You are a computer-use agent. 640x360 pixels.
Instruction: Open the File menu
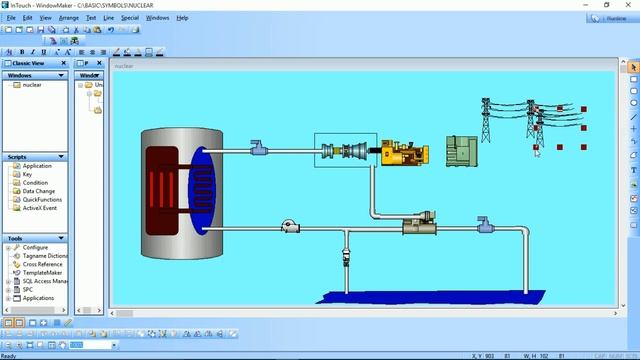[x=11, y=18]
